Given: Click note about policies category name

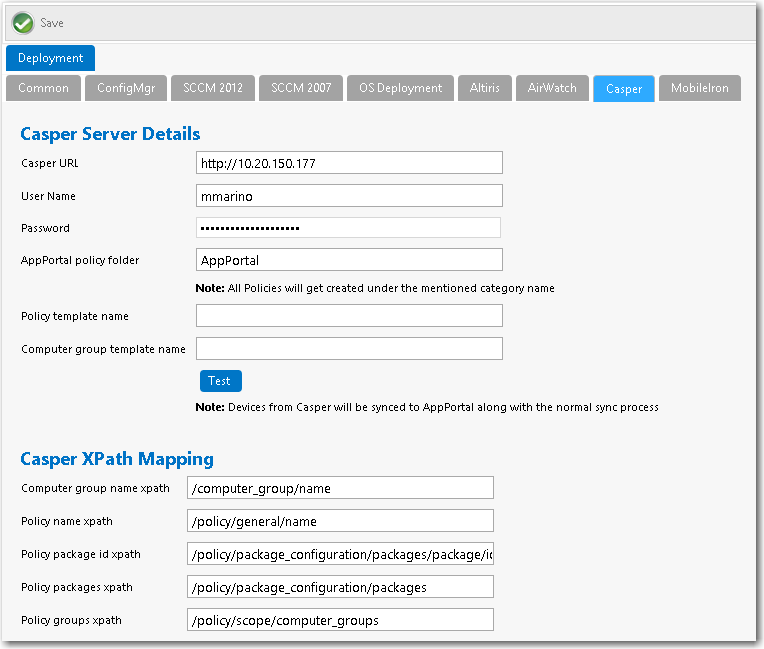Looking at the screenshot, I should tap(375, 288).
